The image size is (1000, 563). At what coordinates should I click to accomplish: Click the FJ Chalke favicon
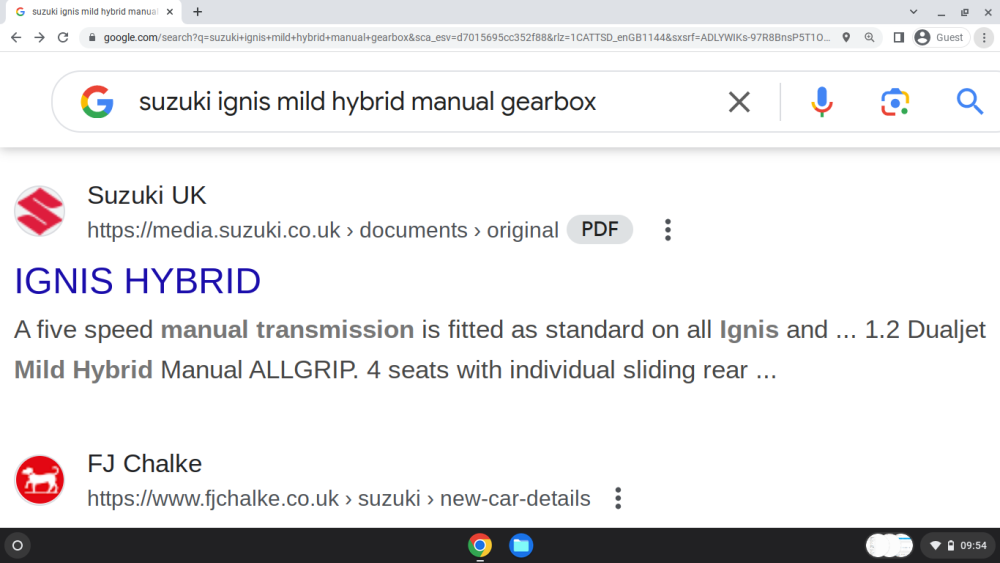point(40,479)
